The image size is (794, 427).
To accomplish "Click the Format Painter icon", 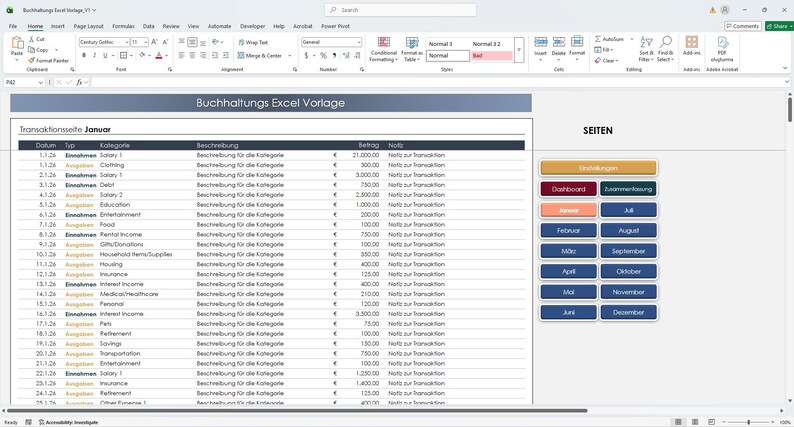I will tap(31, 60).
